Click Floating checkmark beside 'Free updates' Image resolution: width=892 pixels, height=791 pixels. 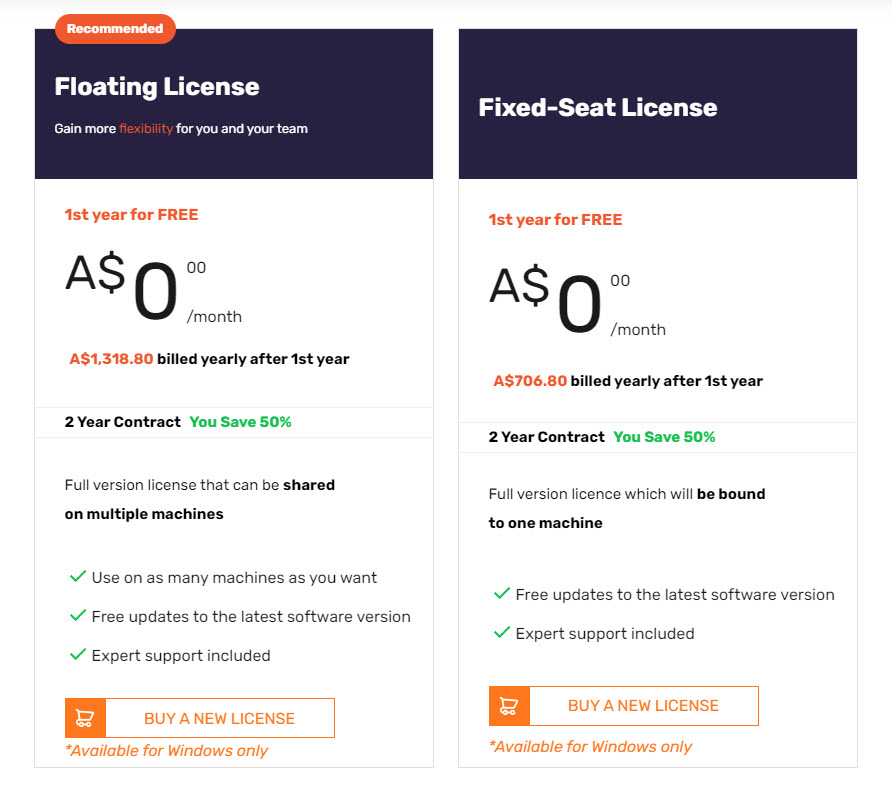[x=78, y=616]
